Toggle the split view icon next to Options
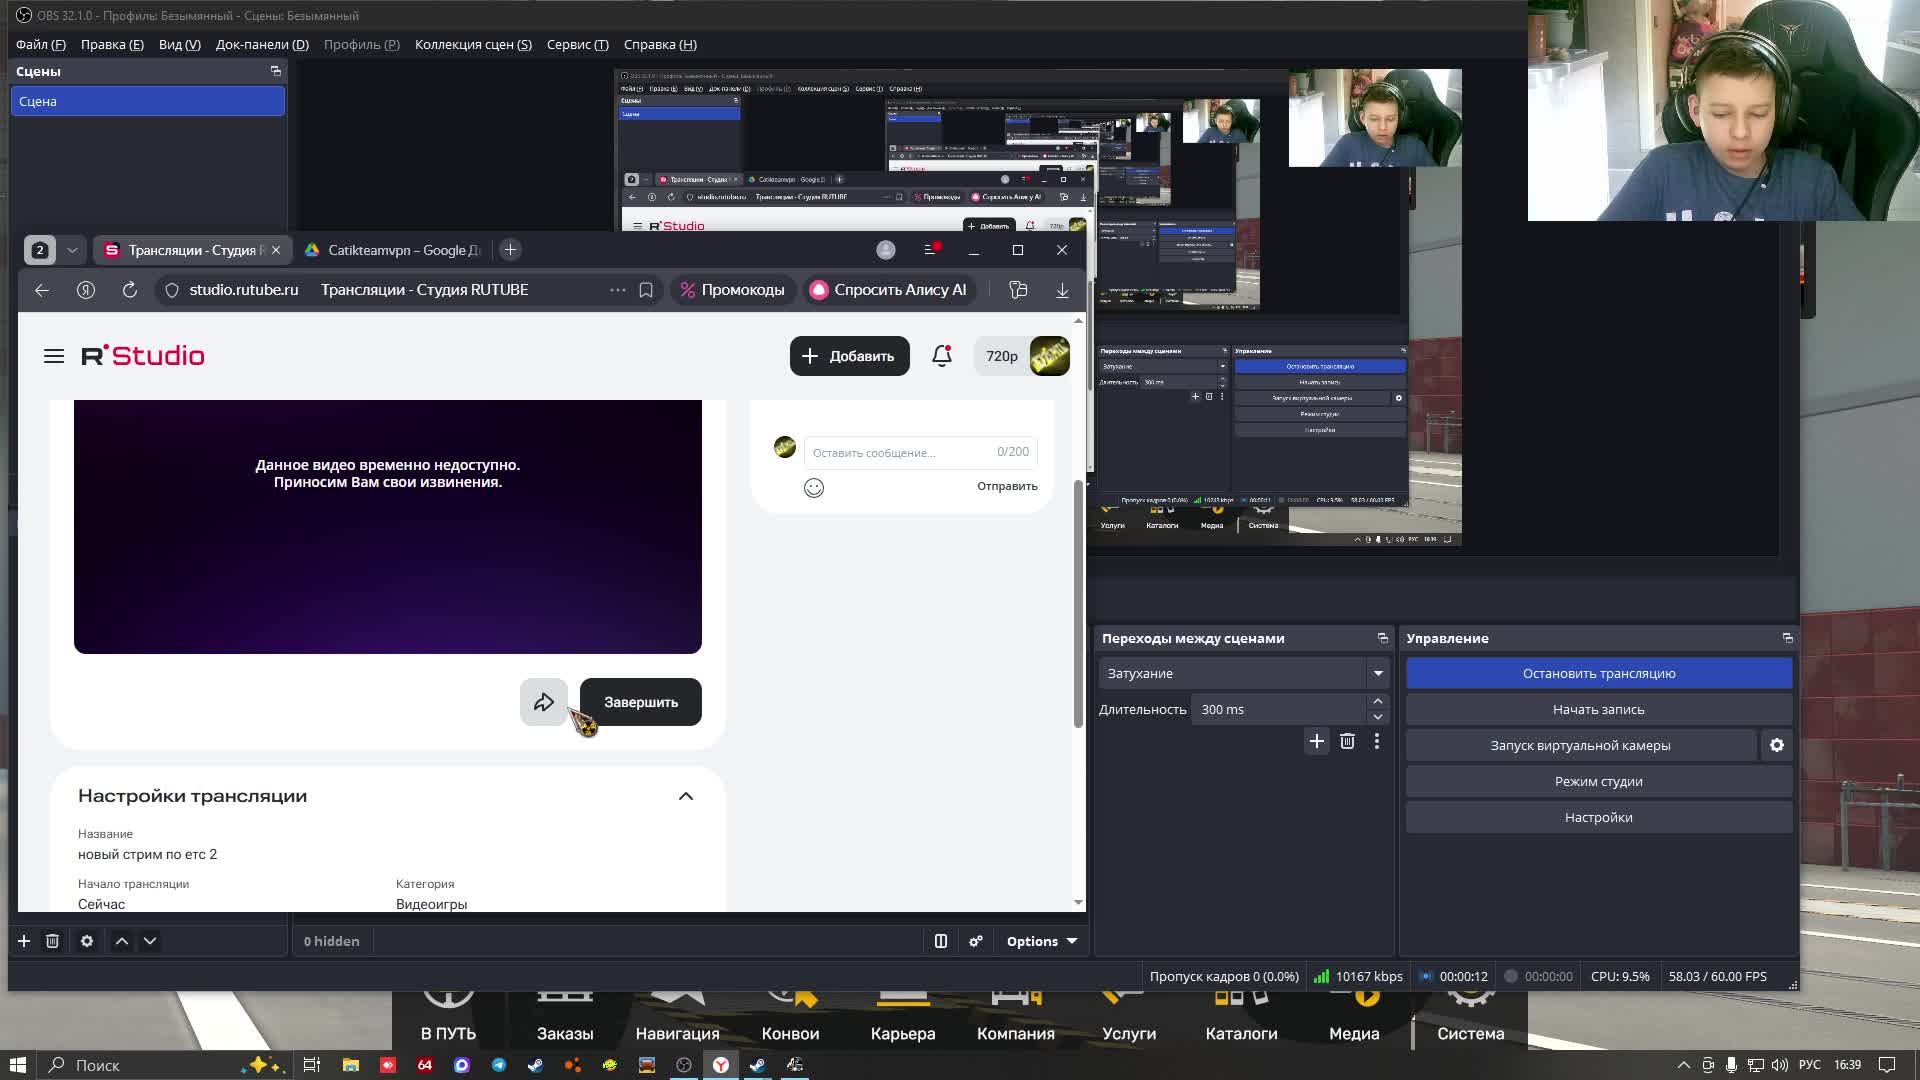The height and width of the screenshot is (1080, 1920). pyautogui.click(x=941, y=941)
